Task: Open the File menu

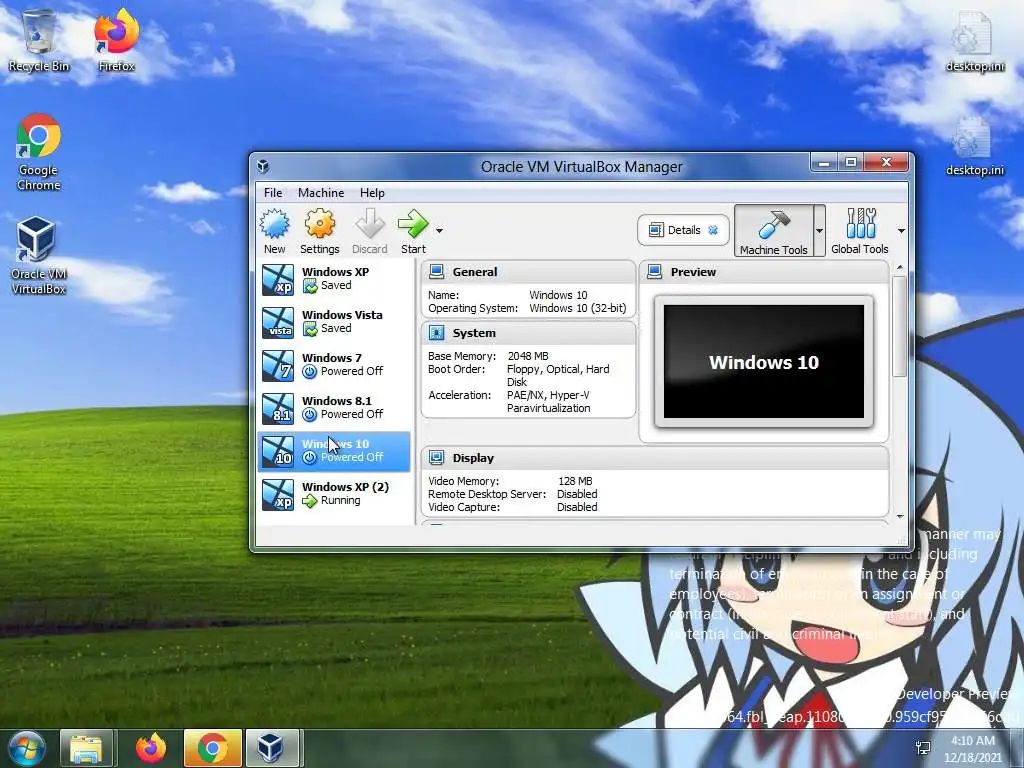Action: [273, 193]
